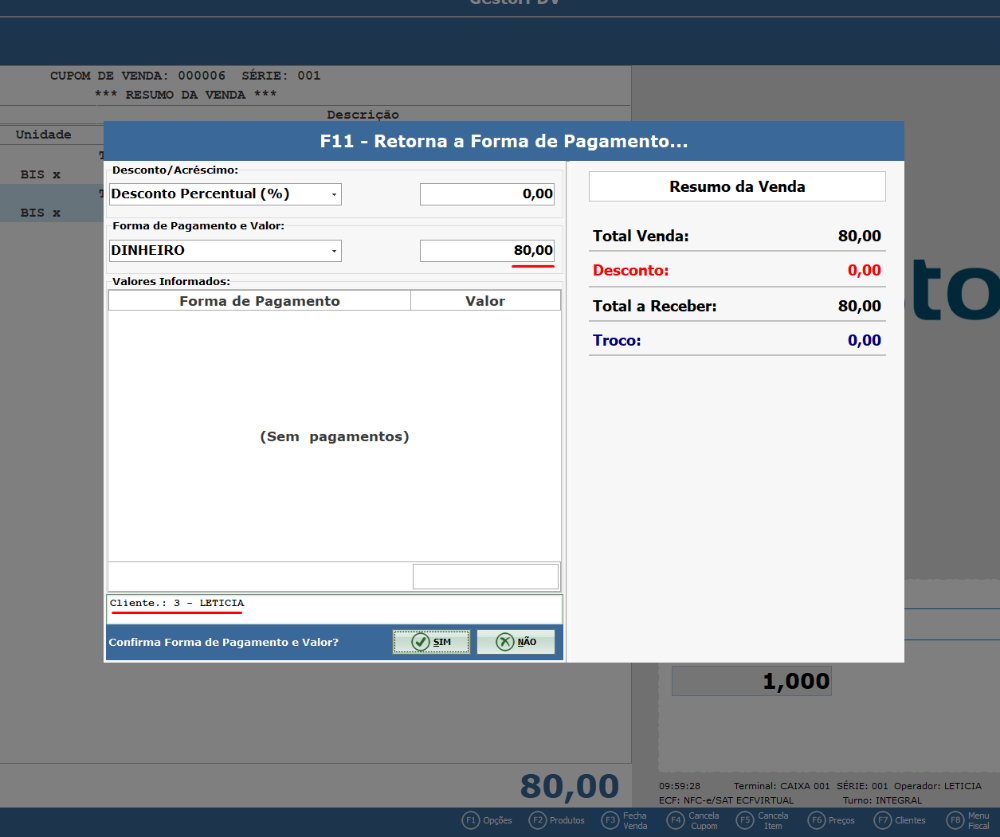
Task: Click the F11 - Retorna a Forma de Pagamento title
Action: point(504,141)
